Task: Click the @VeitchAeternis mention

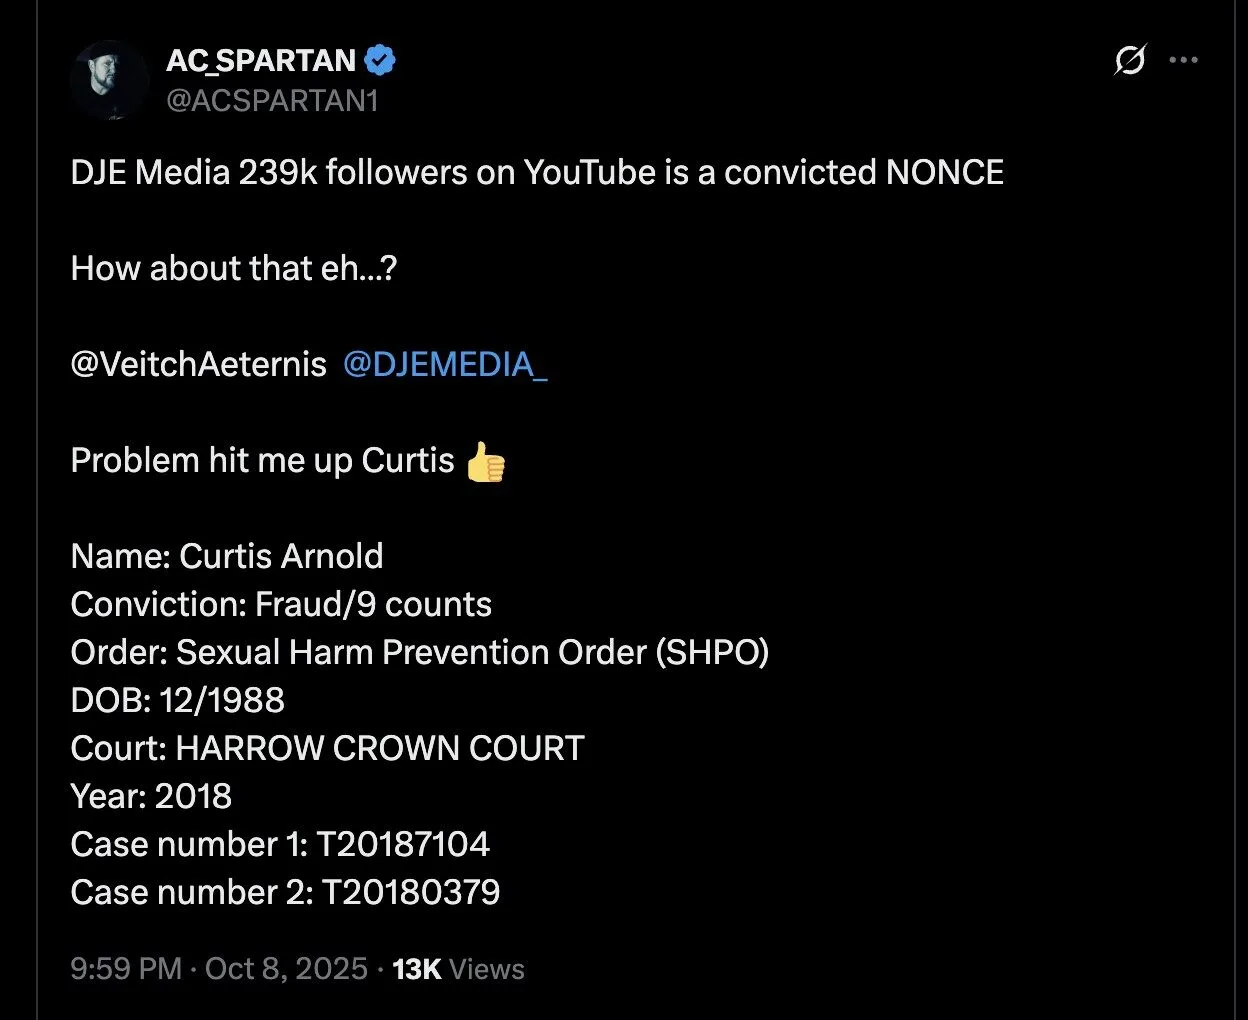Action: tap(198, 365)
